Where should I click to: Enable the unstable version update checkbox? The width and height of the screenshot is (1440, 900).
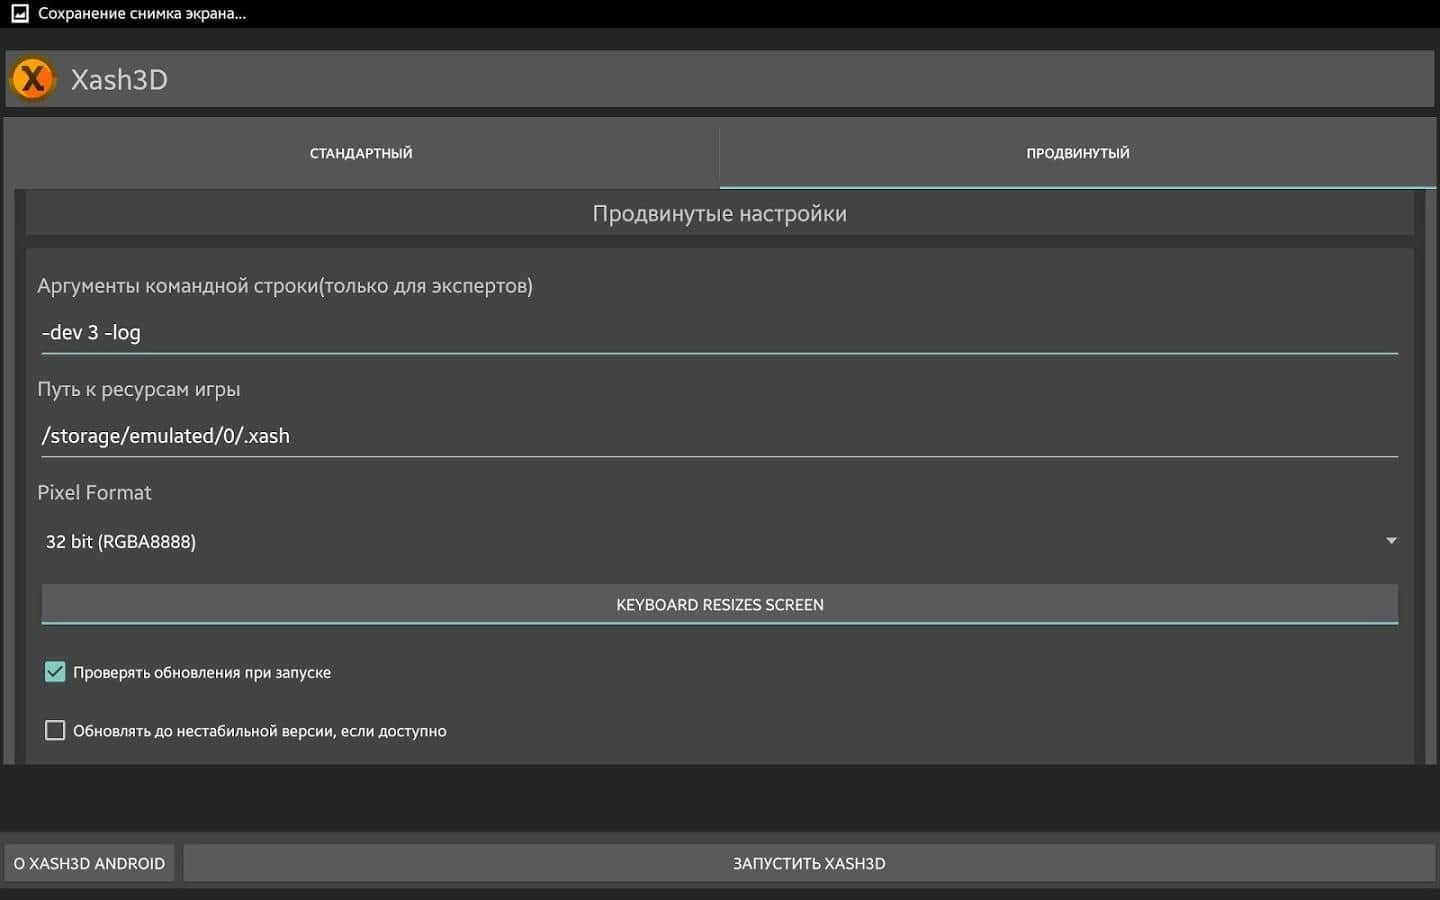[55, 731]
